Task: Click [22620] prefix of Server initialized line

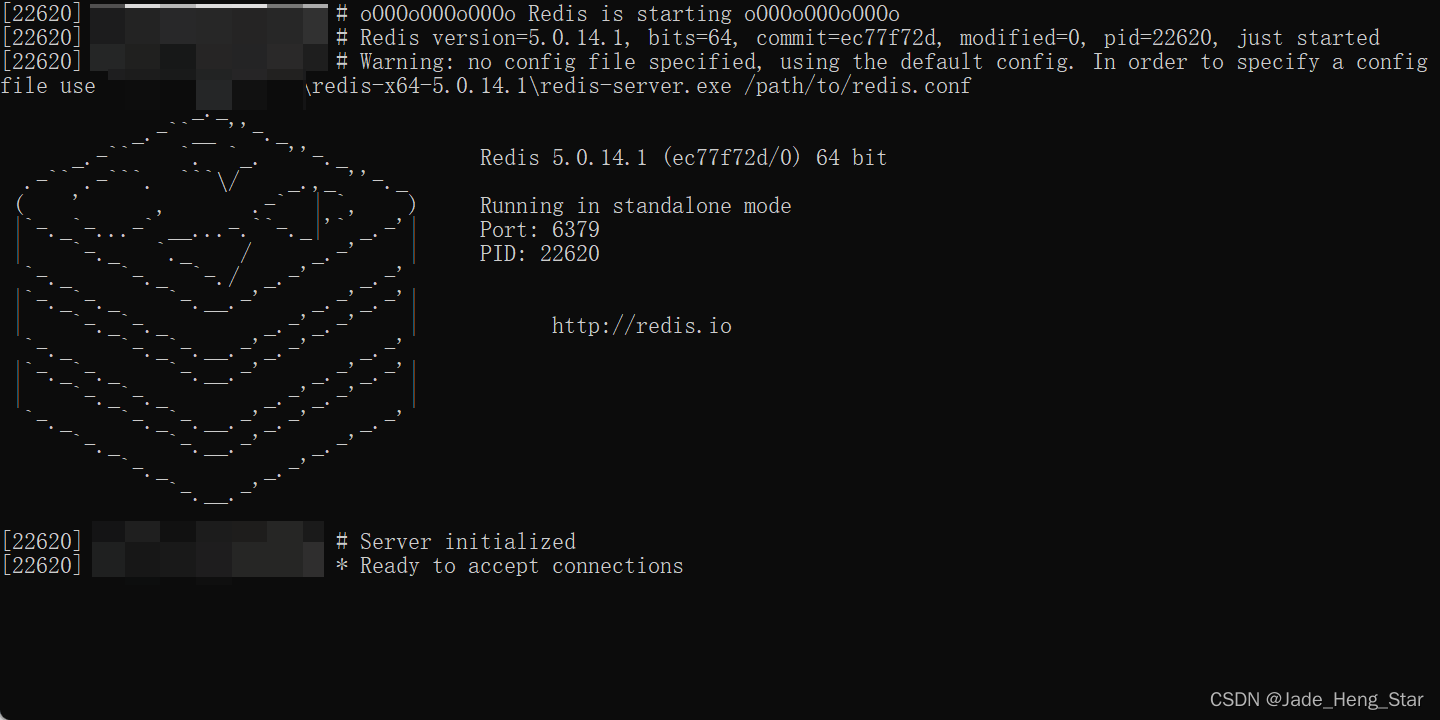Action: 42,542
